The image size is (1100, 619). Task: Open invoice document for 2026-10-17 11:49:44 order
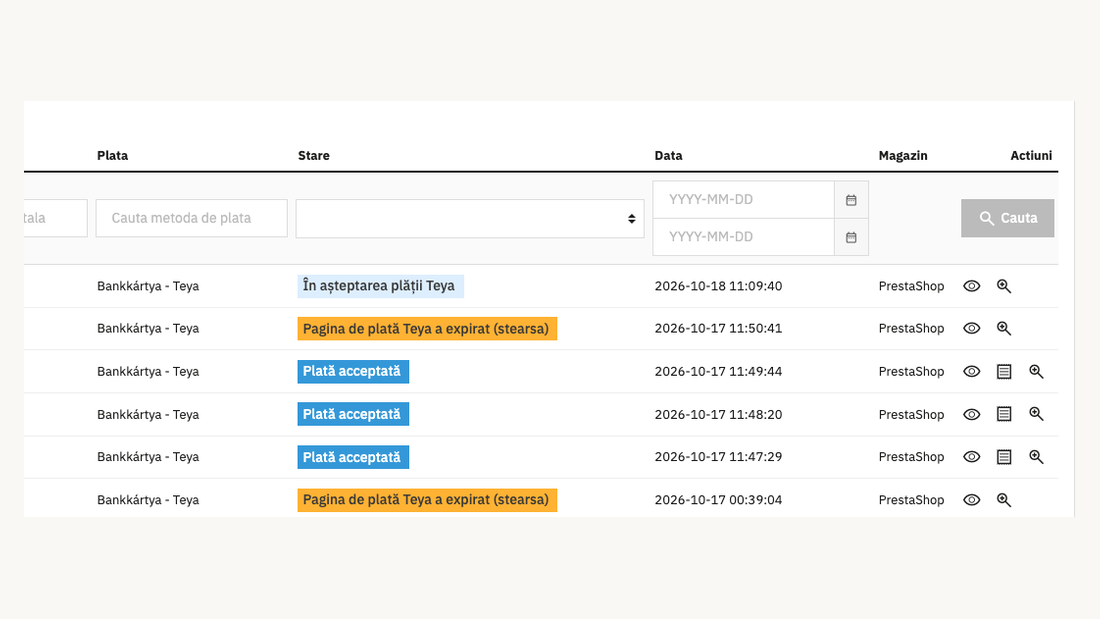coord(1004,371)
